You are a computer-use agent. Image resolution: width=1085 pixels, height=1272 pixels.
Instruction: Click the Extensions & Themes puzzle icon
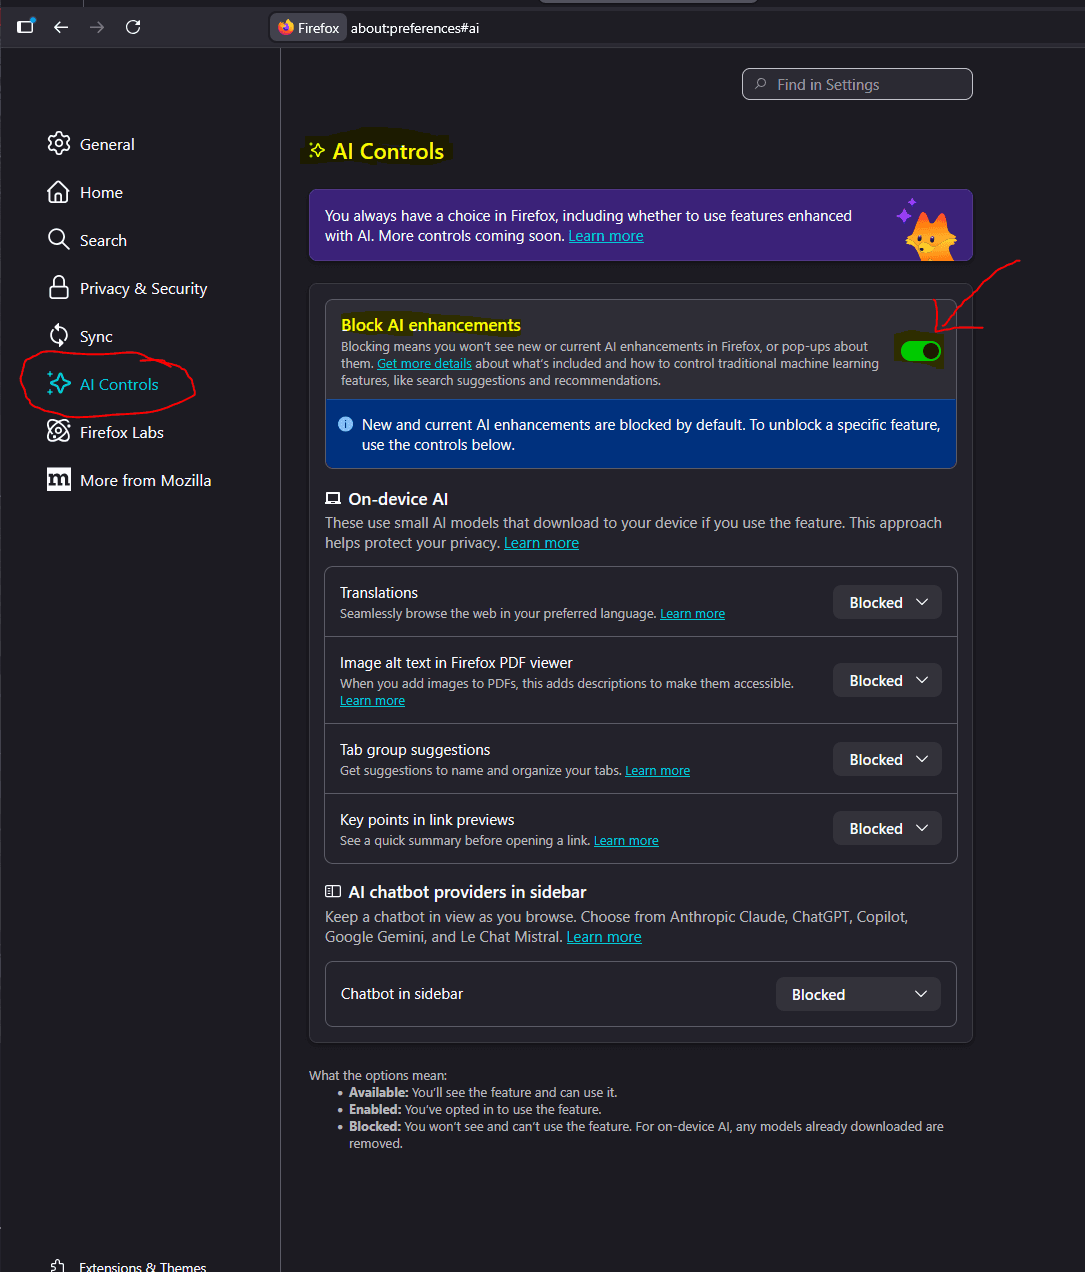point(58,1266)
